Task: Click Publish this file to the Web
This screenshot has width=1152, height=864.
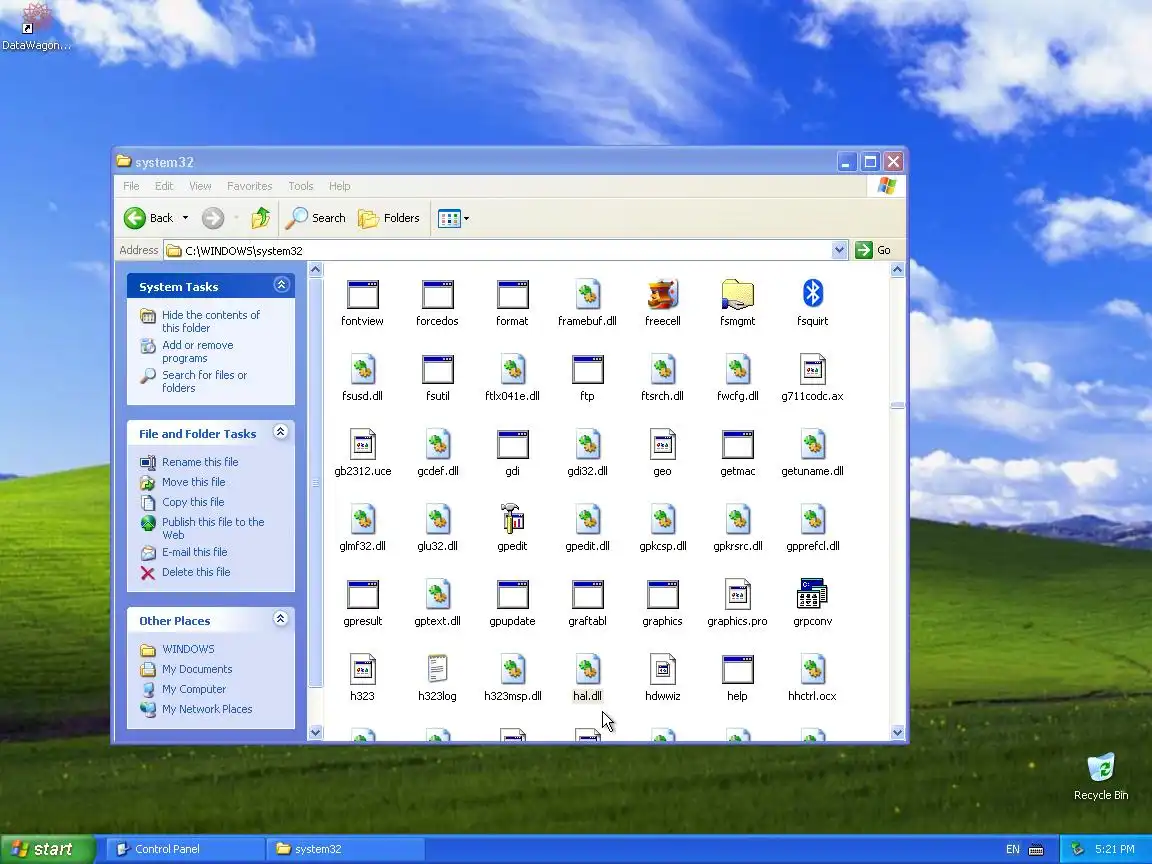Action: (x=213, y=528)
